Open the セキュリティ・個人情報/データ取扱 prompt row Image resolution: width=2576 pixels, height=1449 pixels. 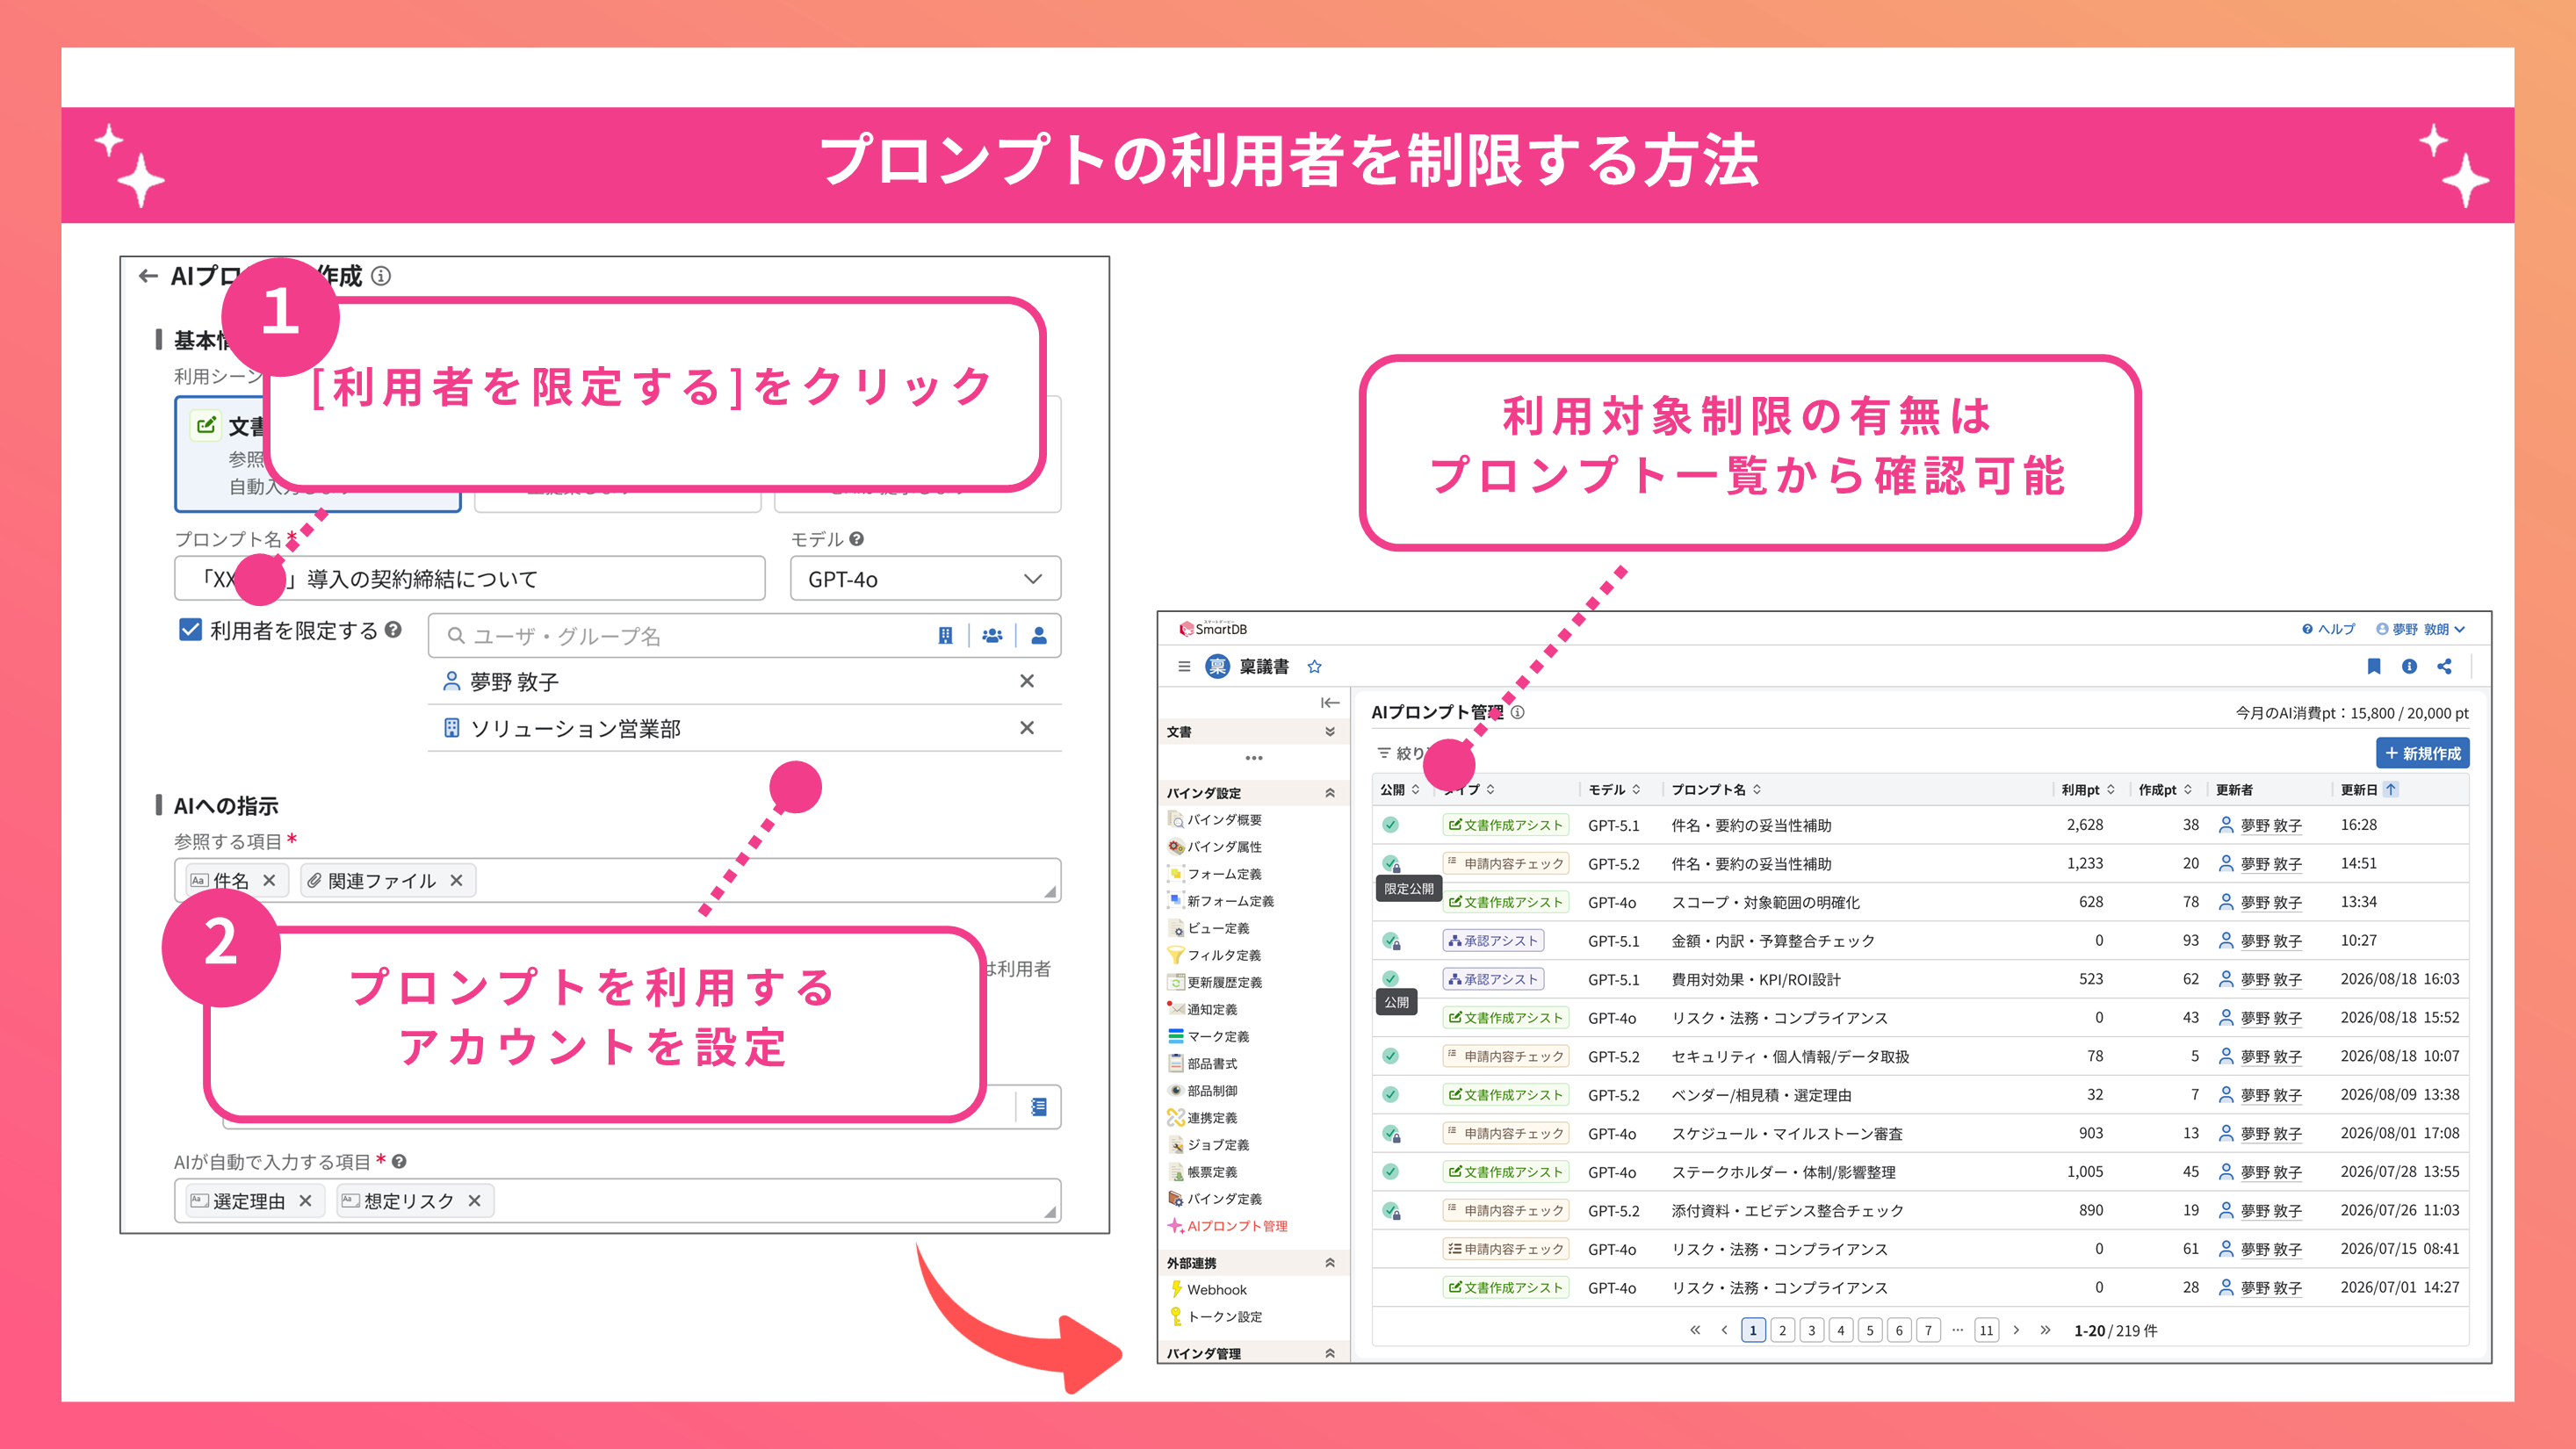click(x=1920, y=1056)
